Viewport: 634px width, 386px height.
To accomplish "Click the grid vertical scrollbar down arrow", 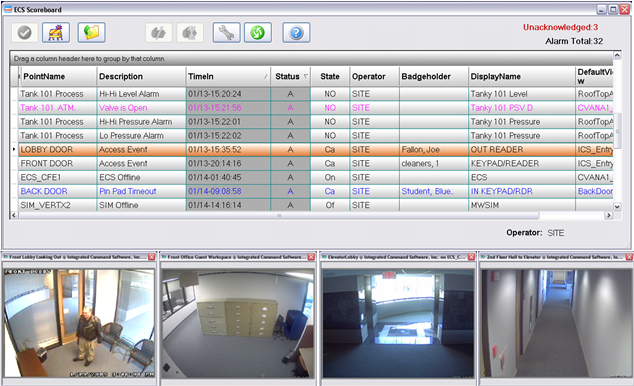I will pyautogui.click(x=617, y=207).
